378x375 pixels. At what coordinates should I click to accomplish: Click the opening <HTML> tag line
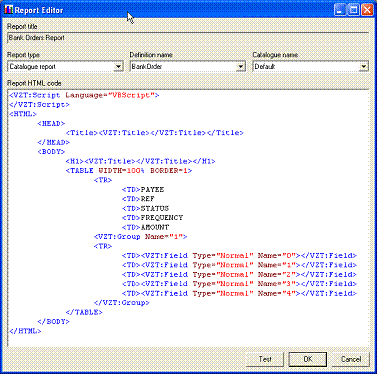tap(23, 114)
